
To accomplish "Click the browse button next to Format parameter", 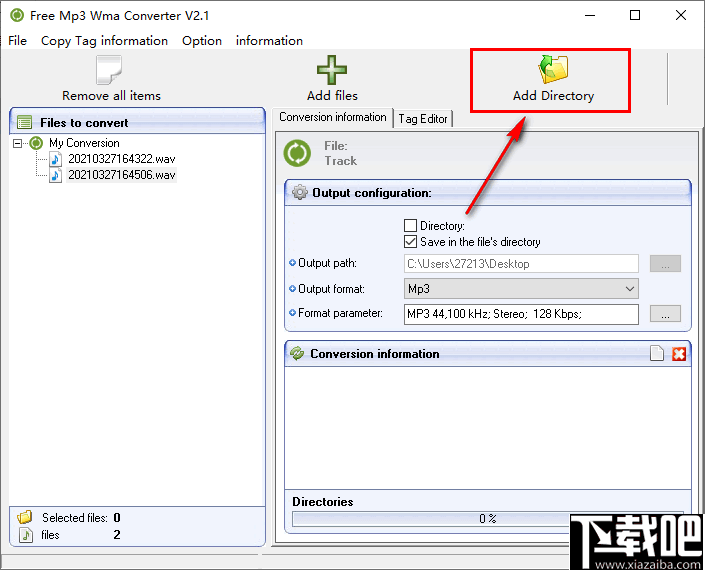I will (x=665, y=314).
